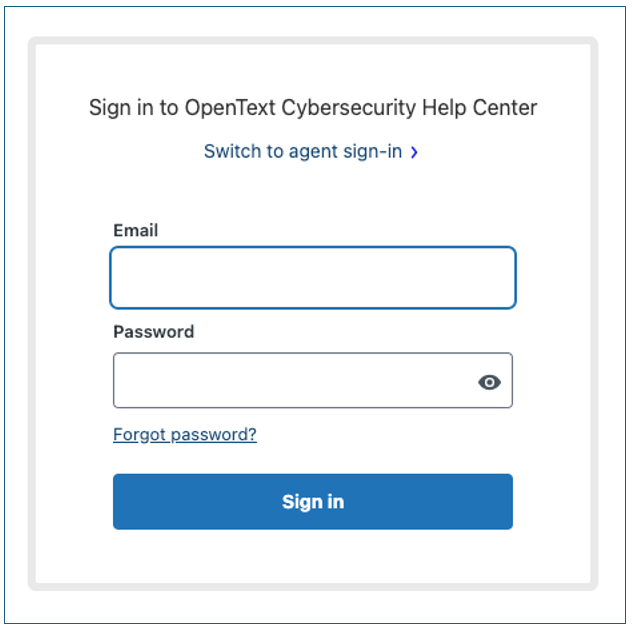The height and width of the screenshot is (628, 632).
Task: Open the Forgot password? link
Action: (x=185, y=435)
